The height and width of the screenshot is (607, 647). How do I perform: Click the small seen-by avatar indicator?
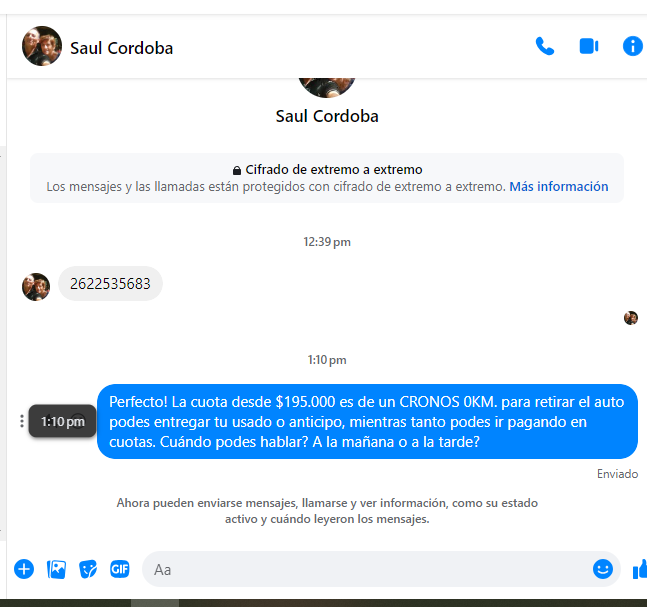pos(630,318)
